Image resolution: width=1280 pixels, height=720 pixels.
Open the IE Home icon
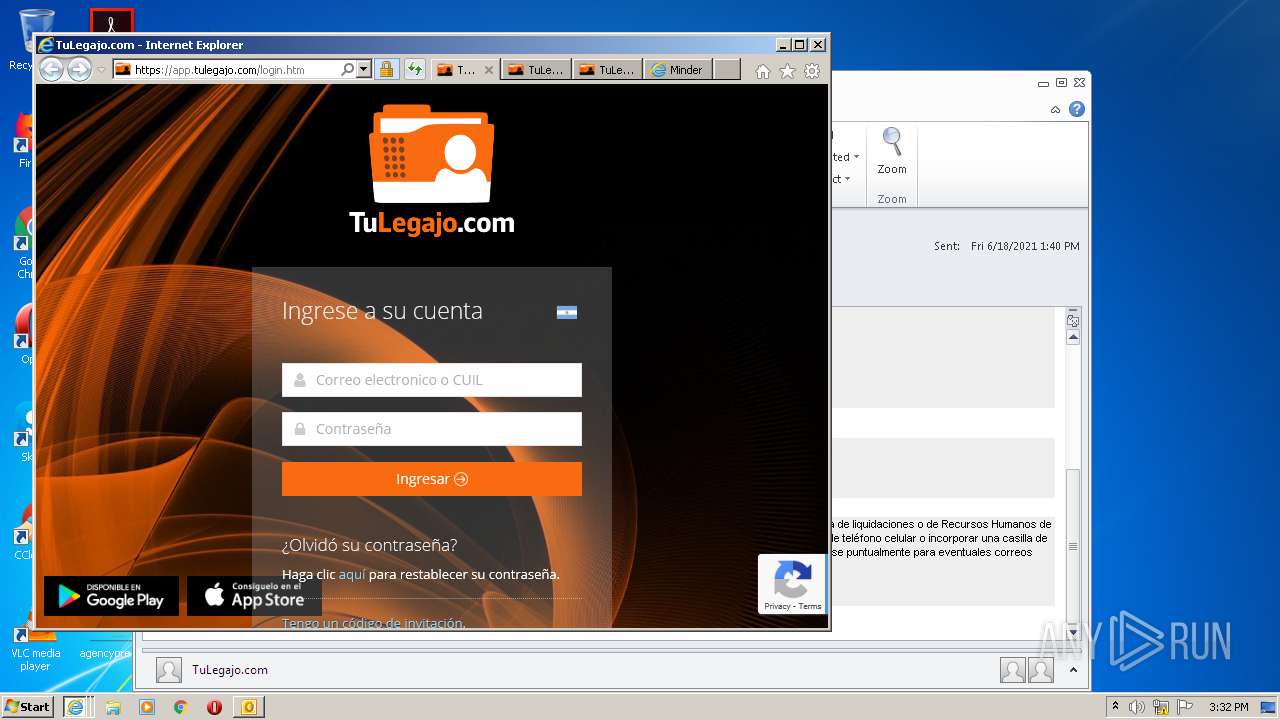(x=763, y=71)
